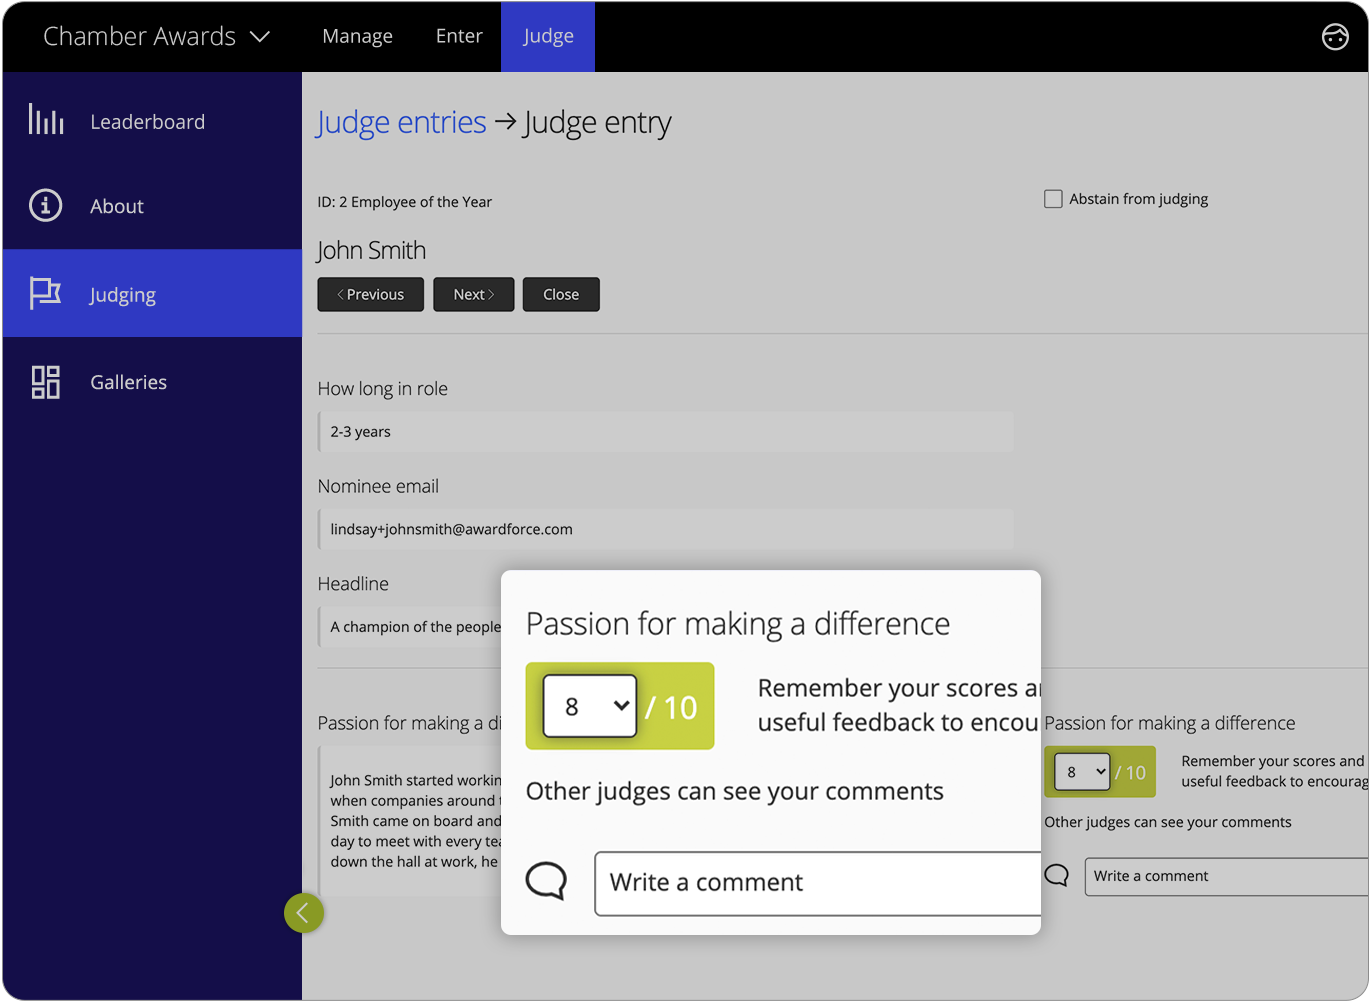1370x1006 pixels.
Task: Collapse sidebar with green arrow button
Action: coord(303,912)
